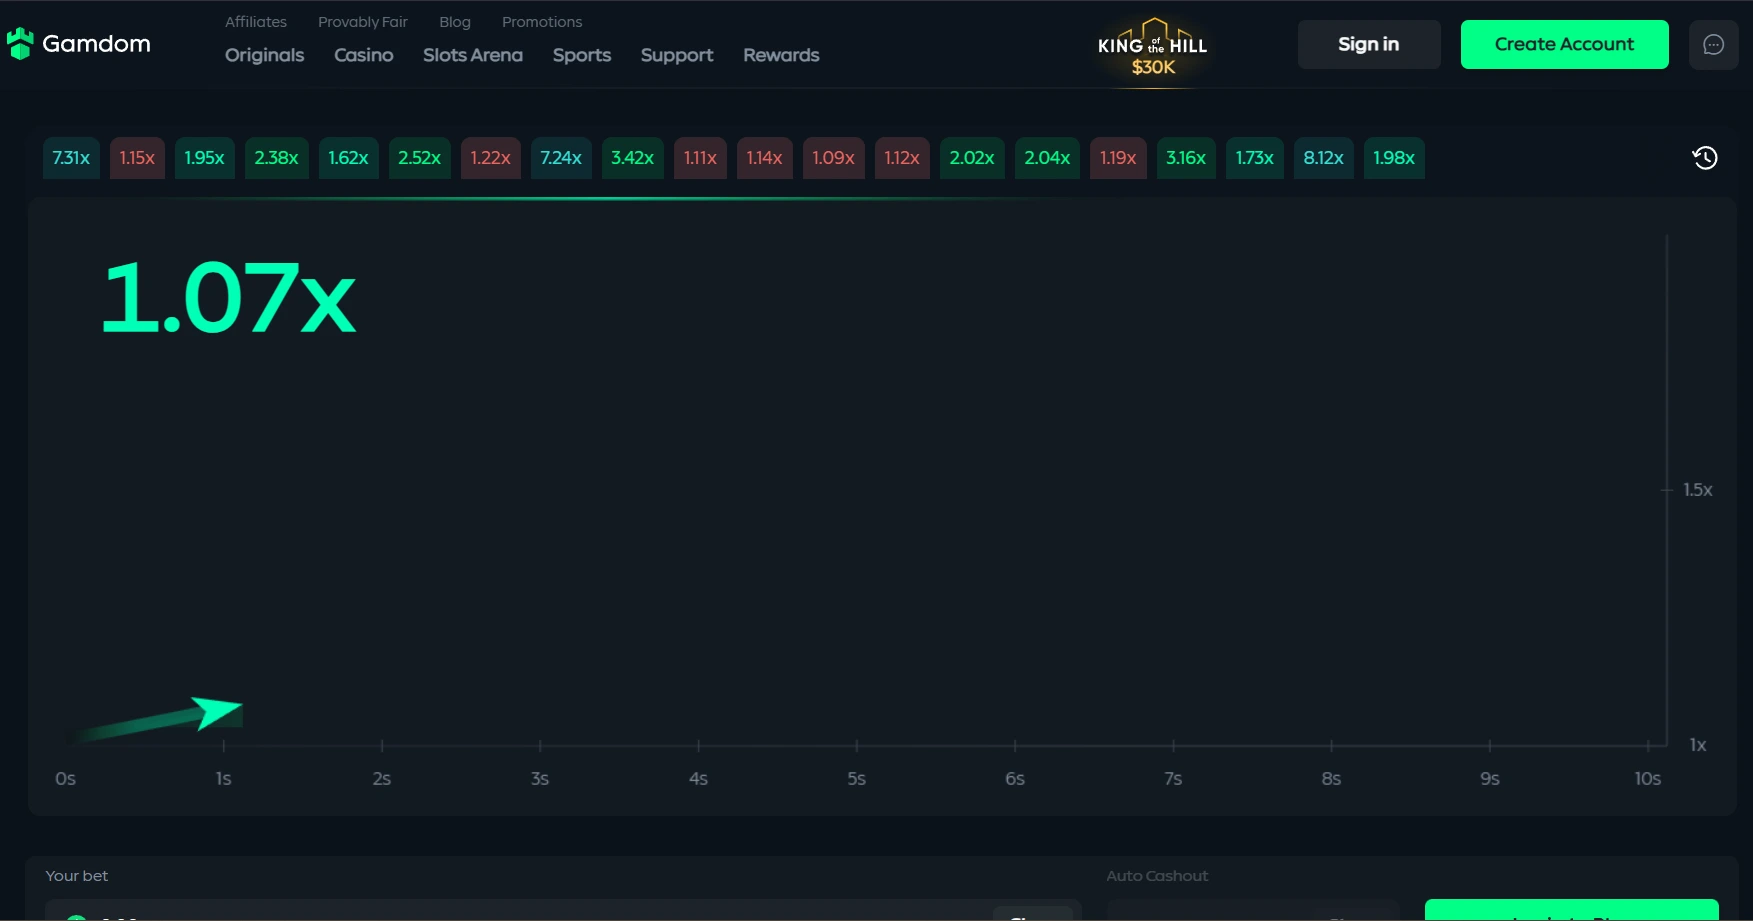Click Create Account button

click(x=1564, y=44)
